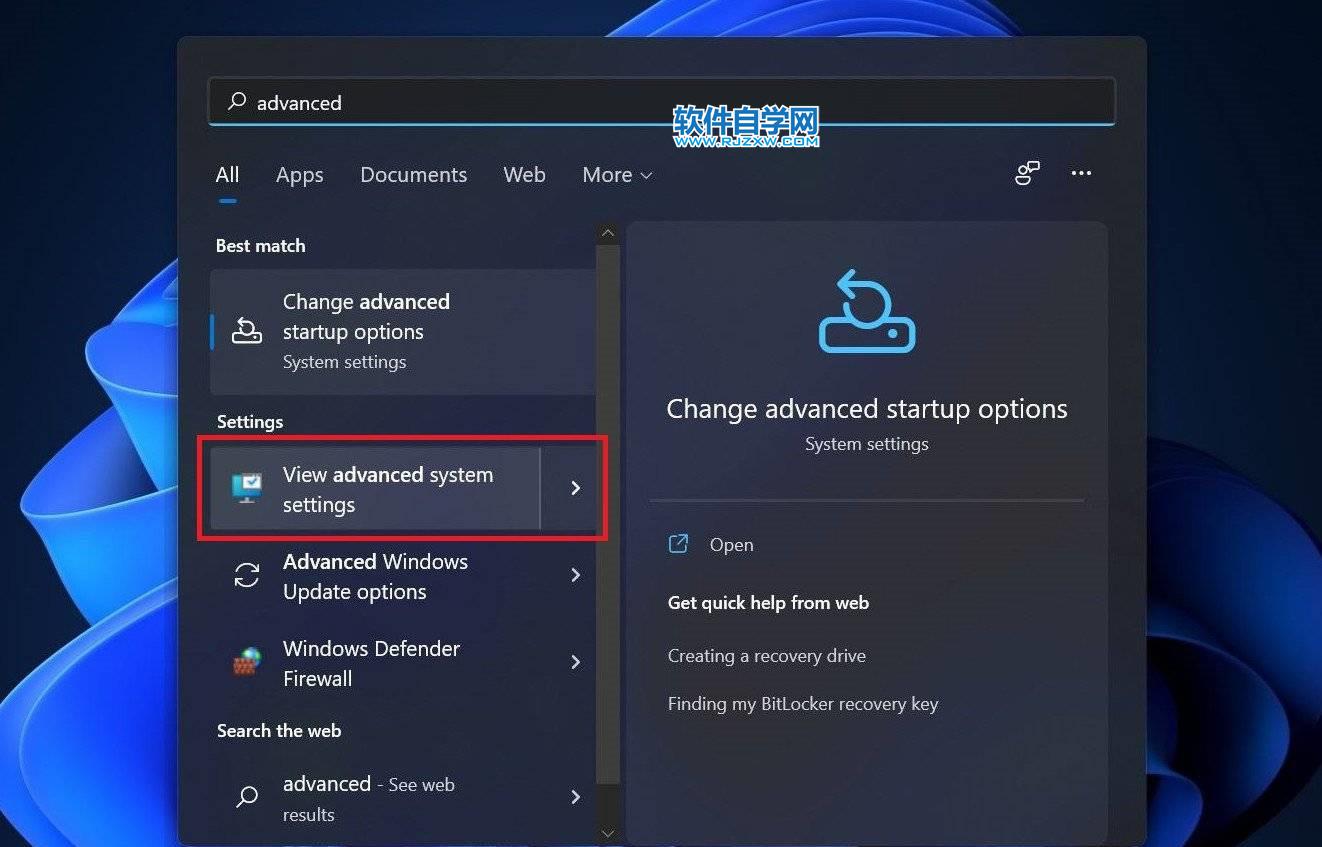Open the More filter dropdown
The height and width of the screenshot is (847, 1322).
click(x=617, y=175)
